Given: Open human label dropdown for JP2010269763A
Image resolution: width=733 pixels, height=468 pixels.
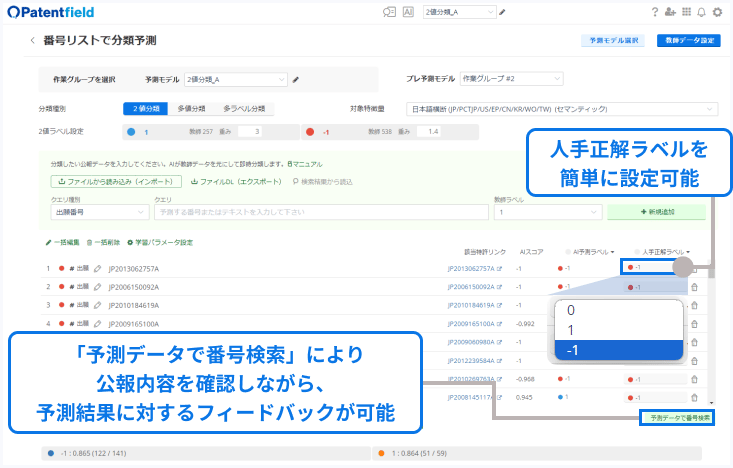Looking at the screenshot, I should click(655, 379).
